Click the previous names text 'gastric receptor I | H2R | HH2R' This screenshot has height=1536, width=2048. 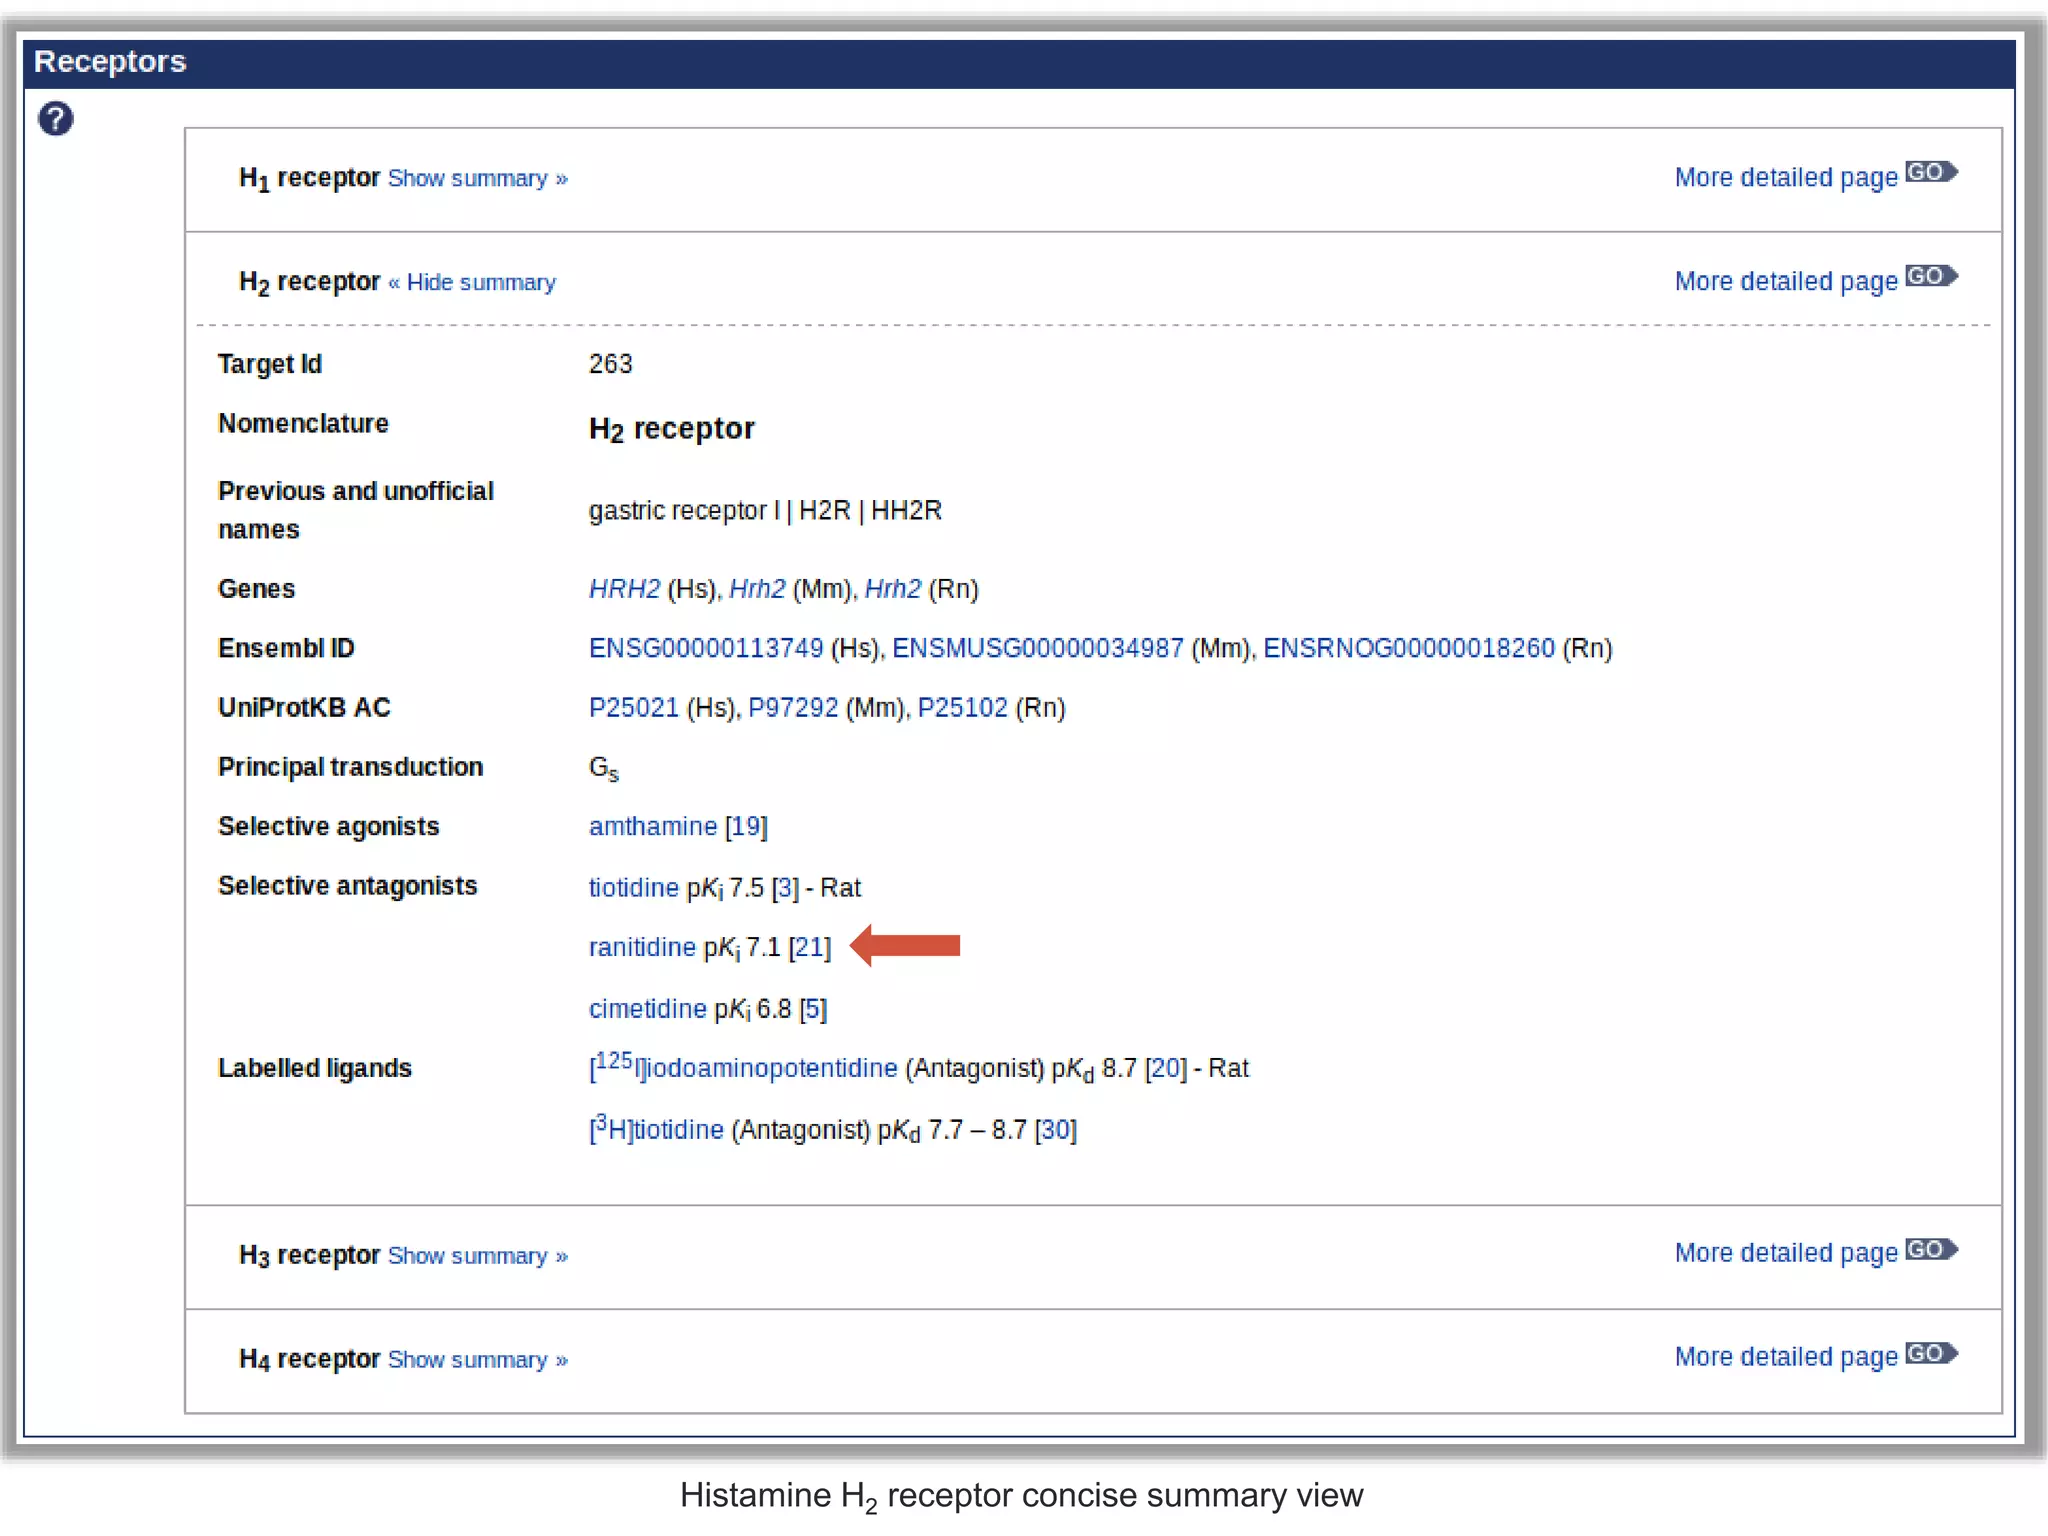point(765,510)
